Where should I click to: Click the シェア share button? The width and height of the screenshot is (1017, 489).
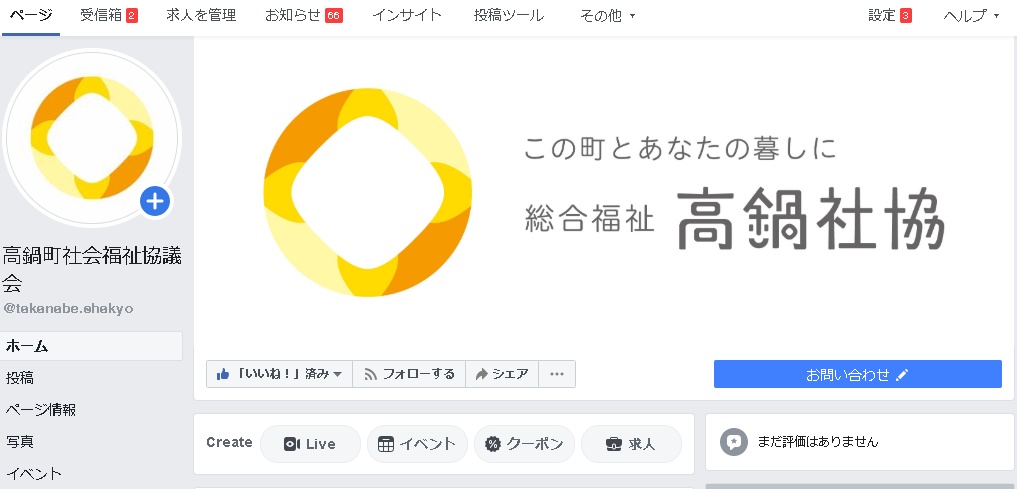tap(502, 374)
